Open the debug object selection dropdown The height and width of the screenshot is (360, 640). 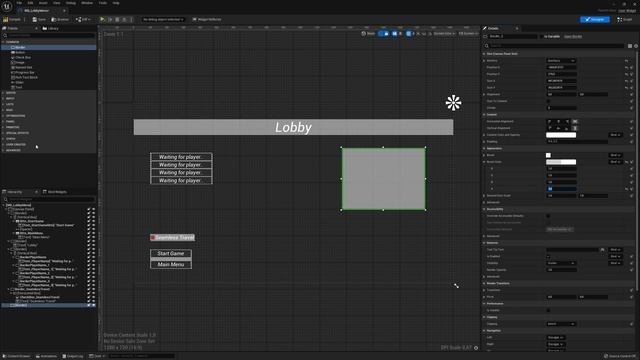163,19
